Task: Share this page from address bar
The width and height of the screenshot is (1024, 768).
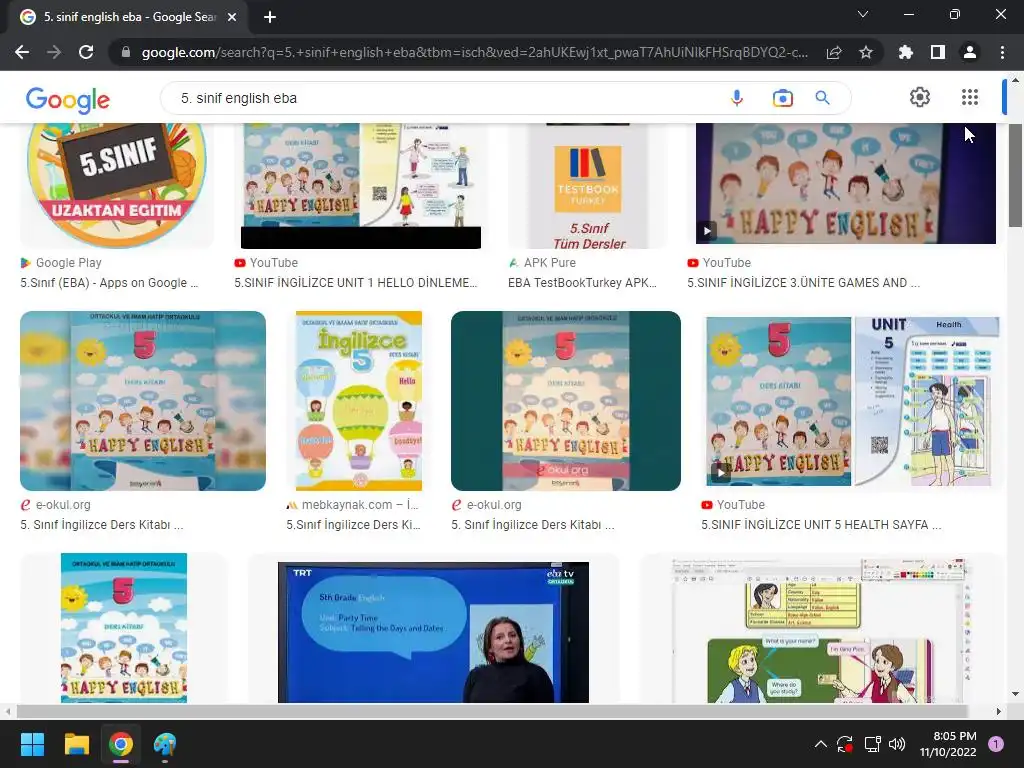Action: tap(833, 52)
